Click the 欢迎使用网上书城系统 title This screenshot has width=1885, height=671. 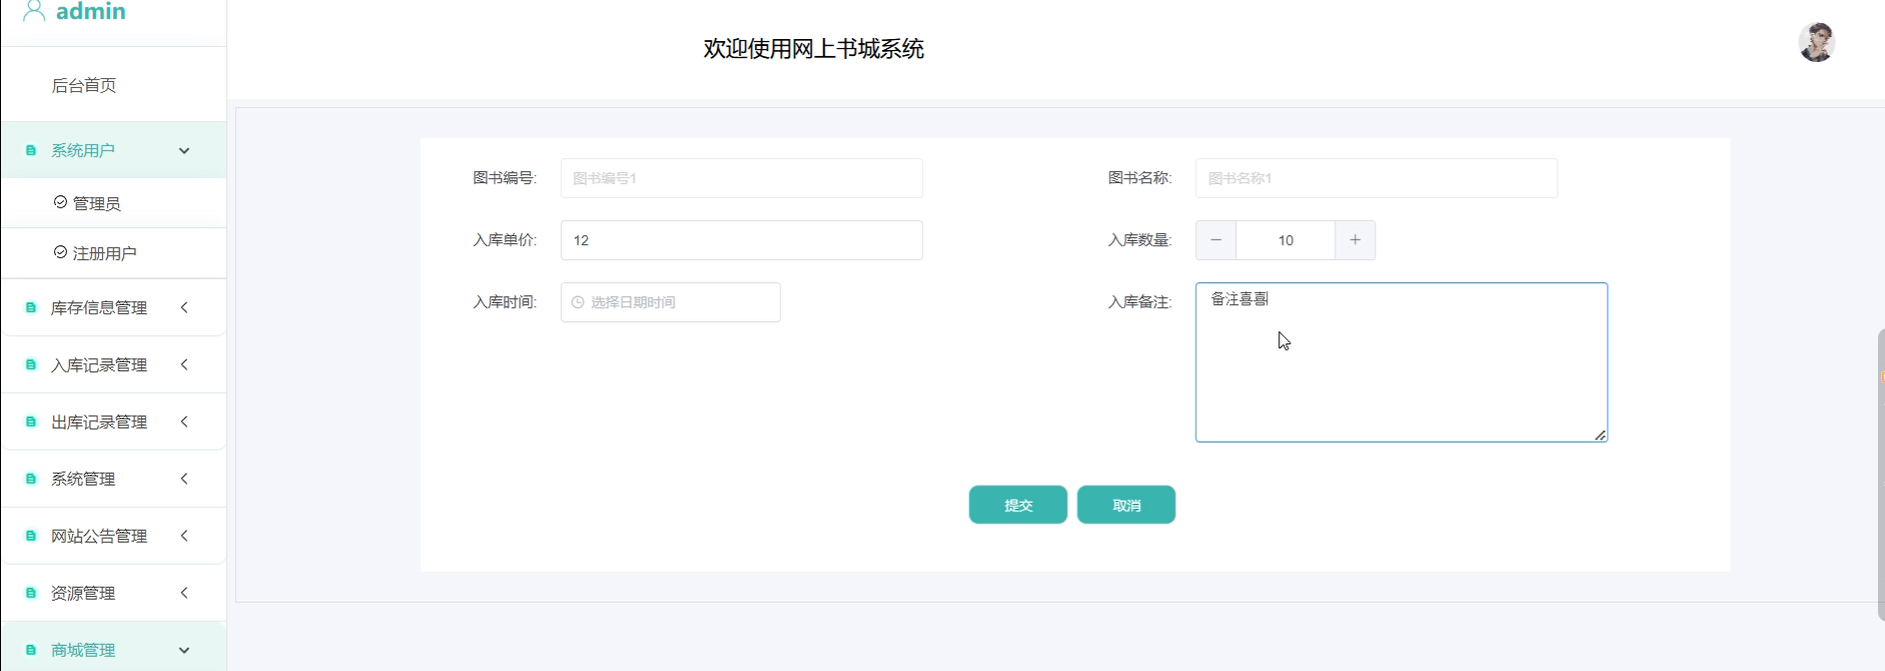click(813, 49)
